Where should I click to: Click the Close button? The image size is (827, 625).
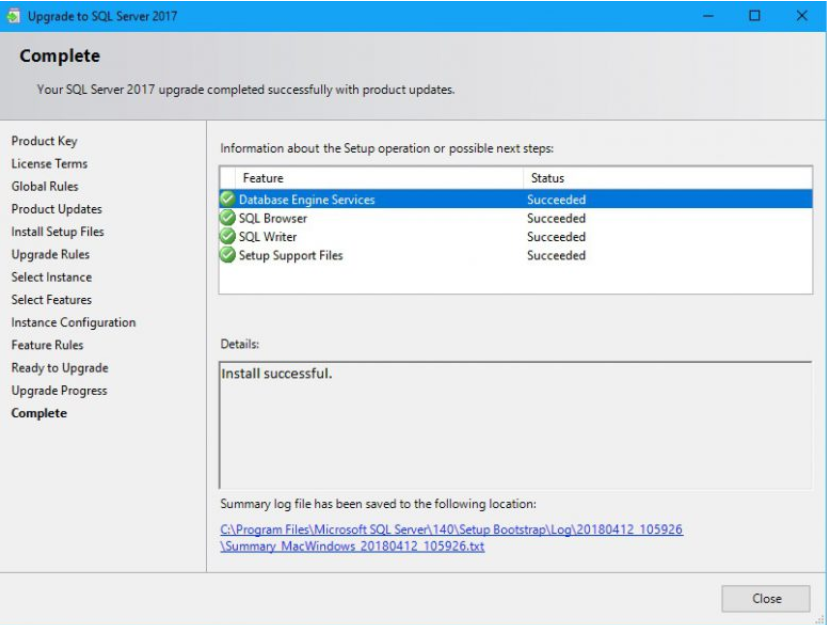765,598
